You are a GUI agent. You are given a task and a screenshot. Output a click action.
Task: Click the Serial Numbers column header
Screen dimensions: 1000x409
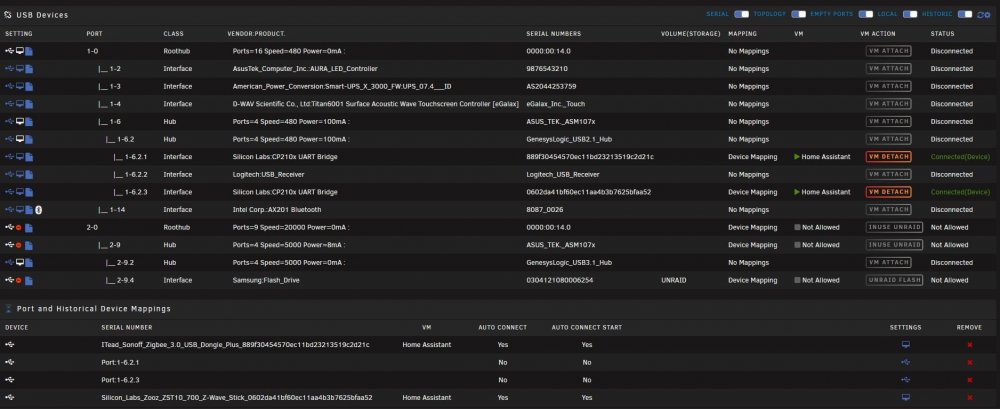click(x=554, y=34)
